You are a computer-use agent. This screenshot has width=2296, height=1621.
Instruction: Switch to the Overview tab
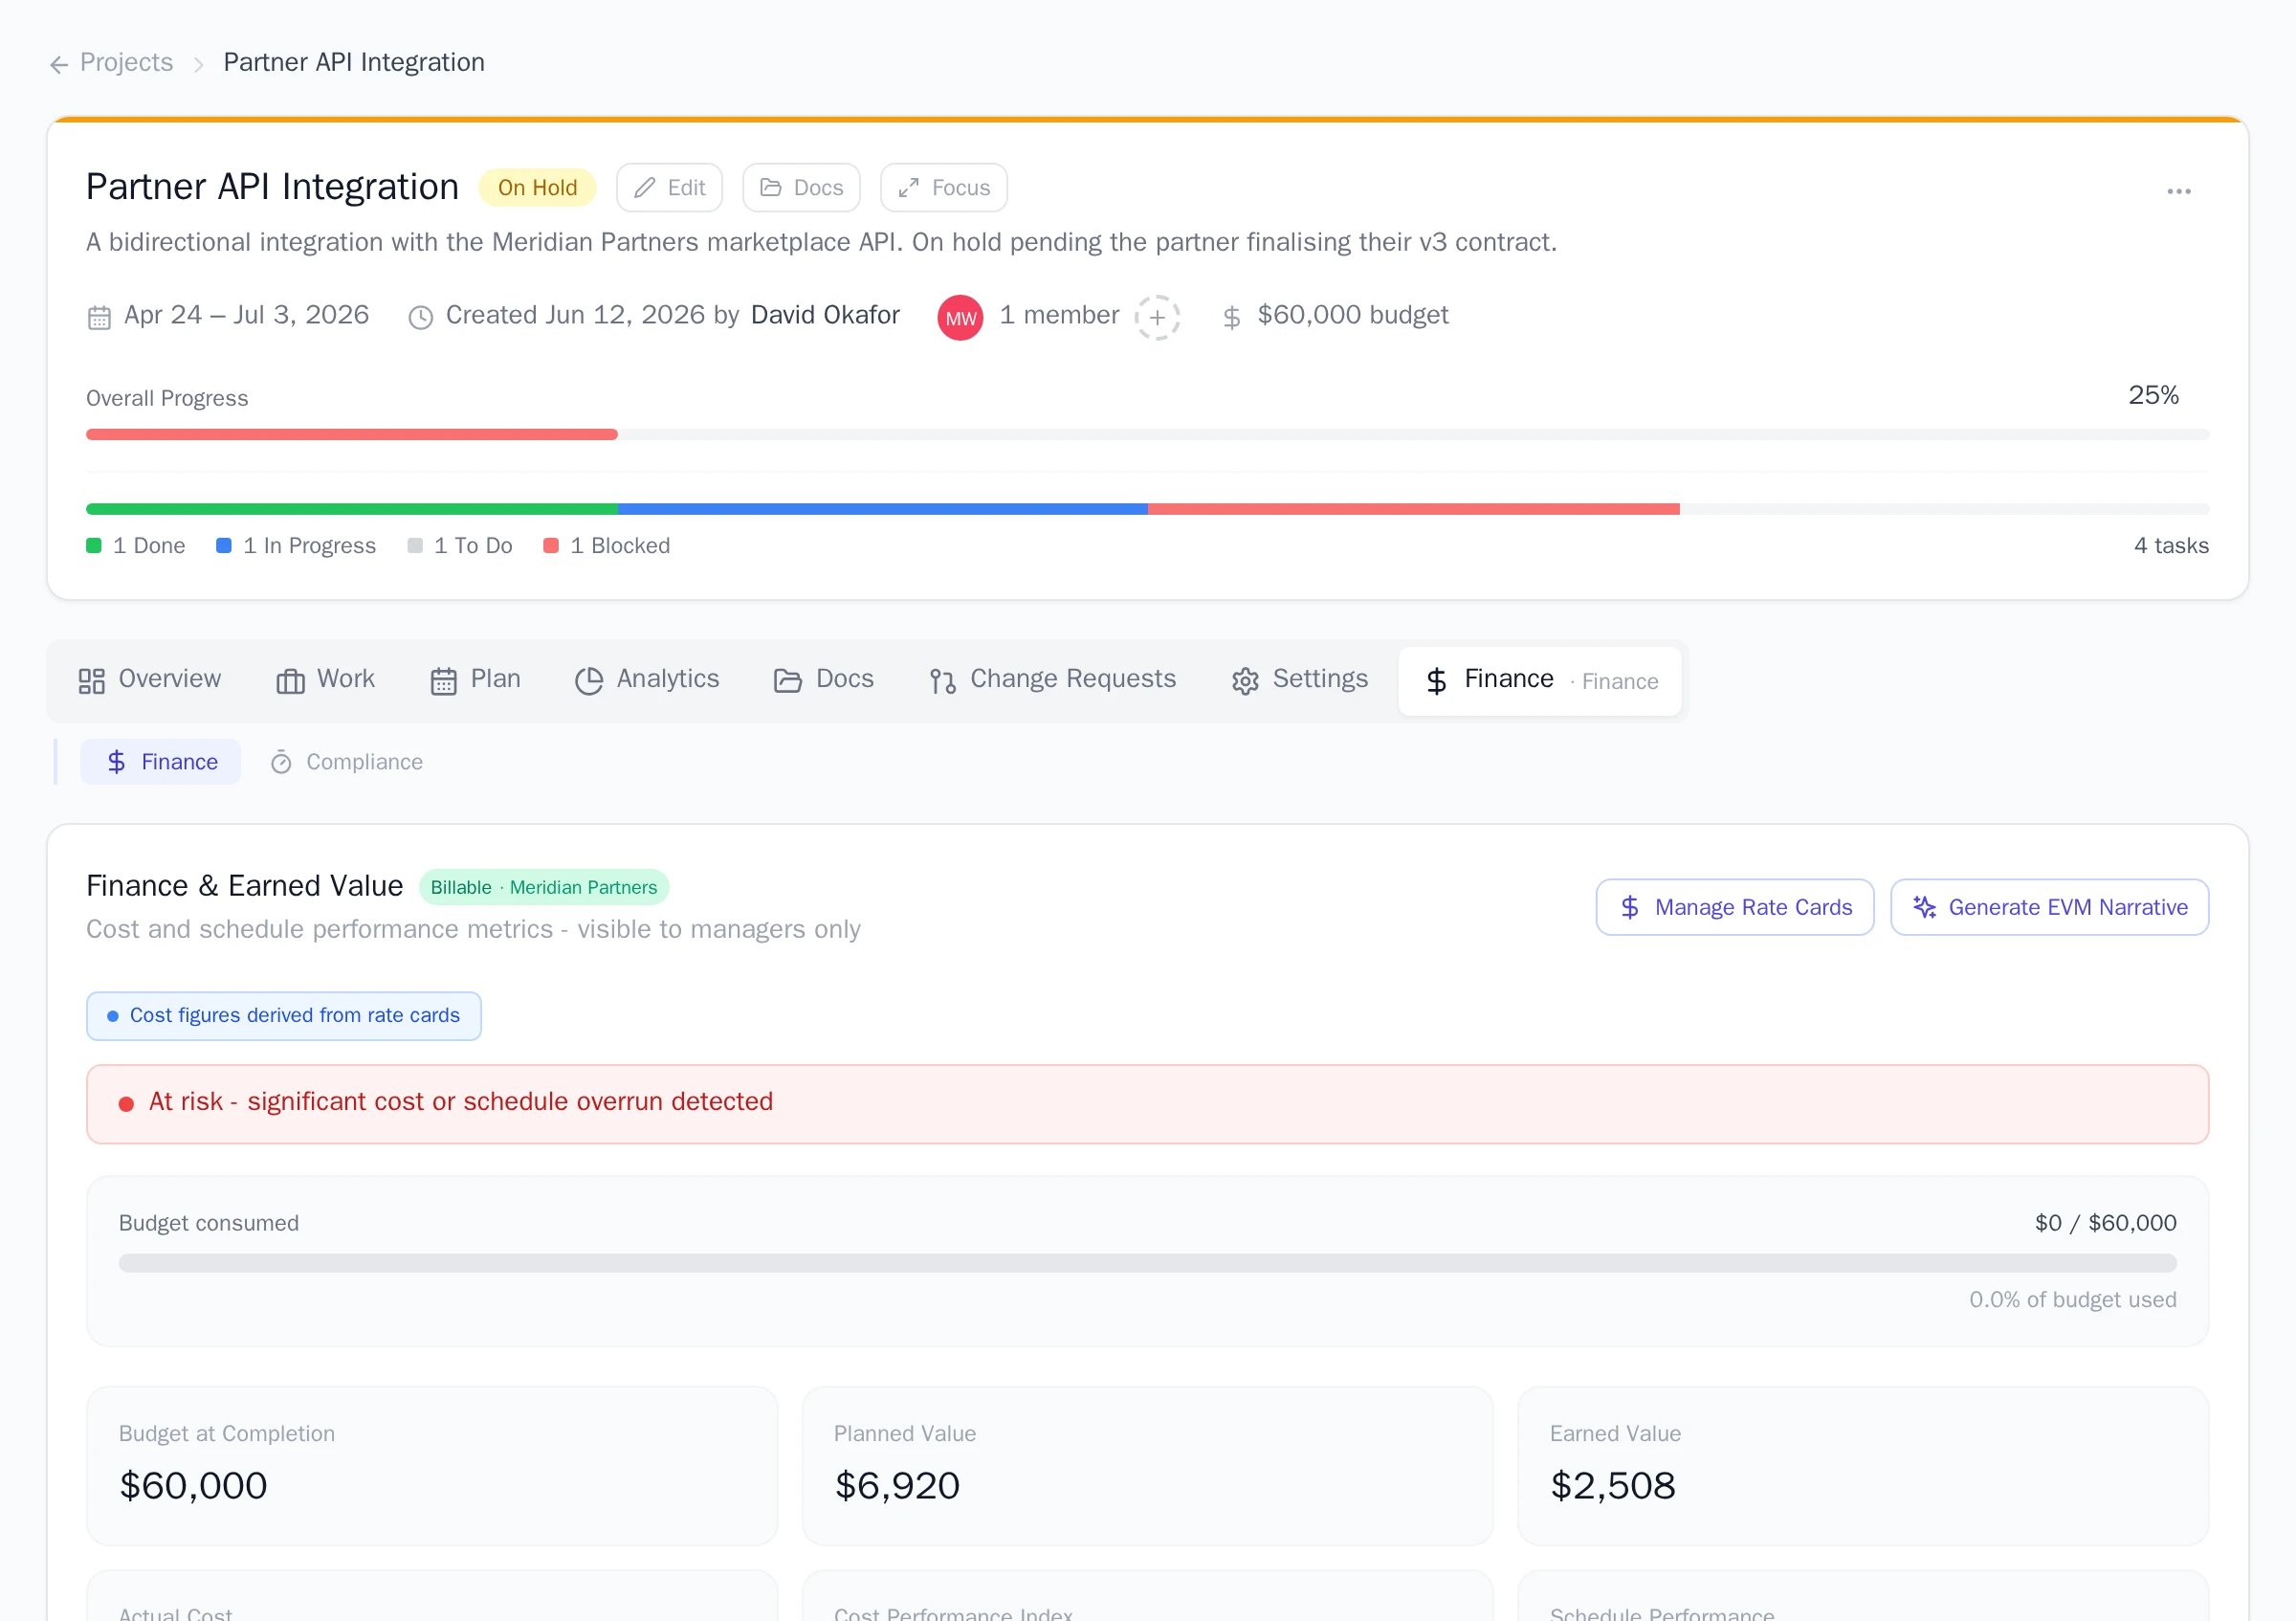[150, 680]
